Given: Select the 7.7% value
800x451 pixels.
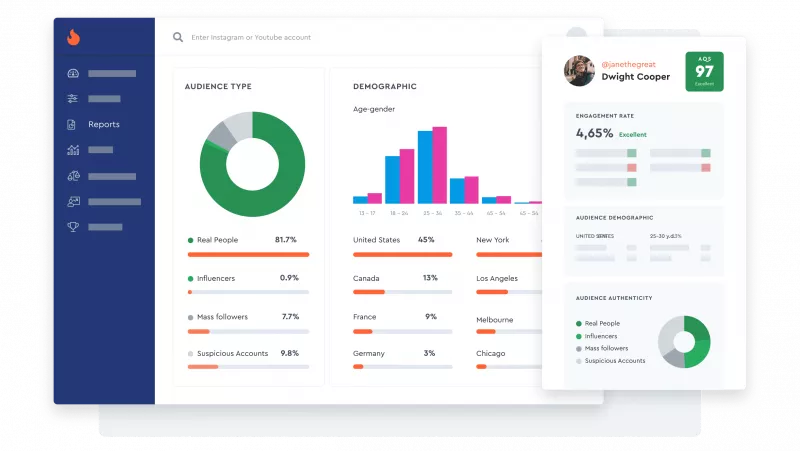Looking at the screenshot, I should (x=290, y=316).
